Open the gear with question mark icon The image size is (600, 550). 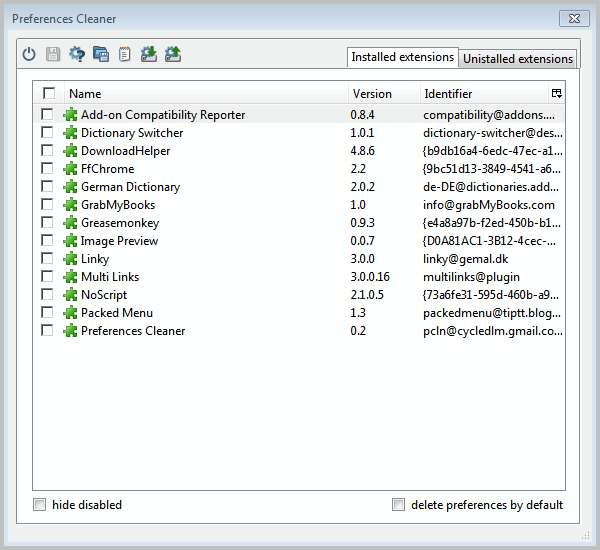(77, 55)
